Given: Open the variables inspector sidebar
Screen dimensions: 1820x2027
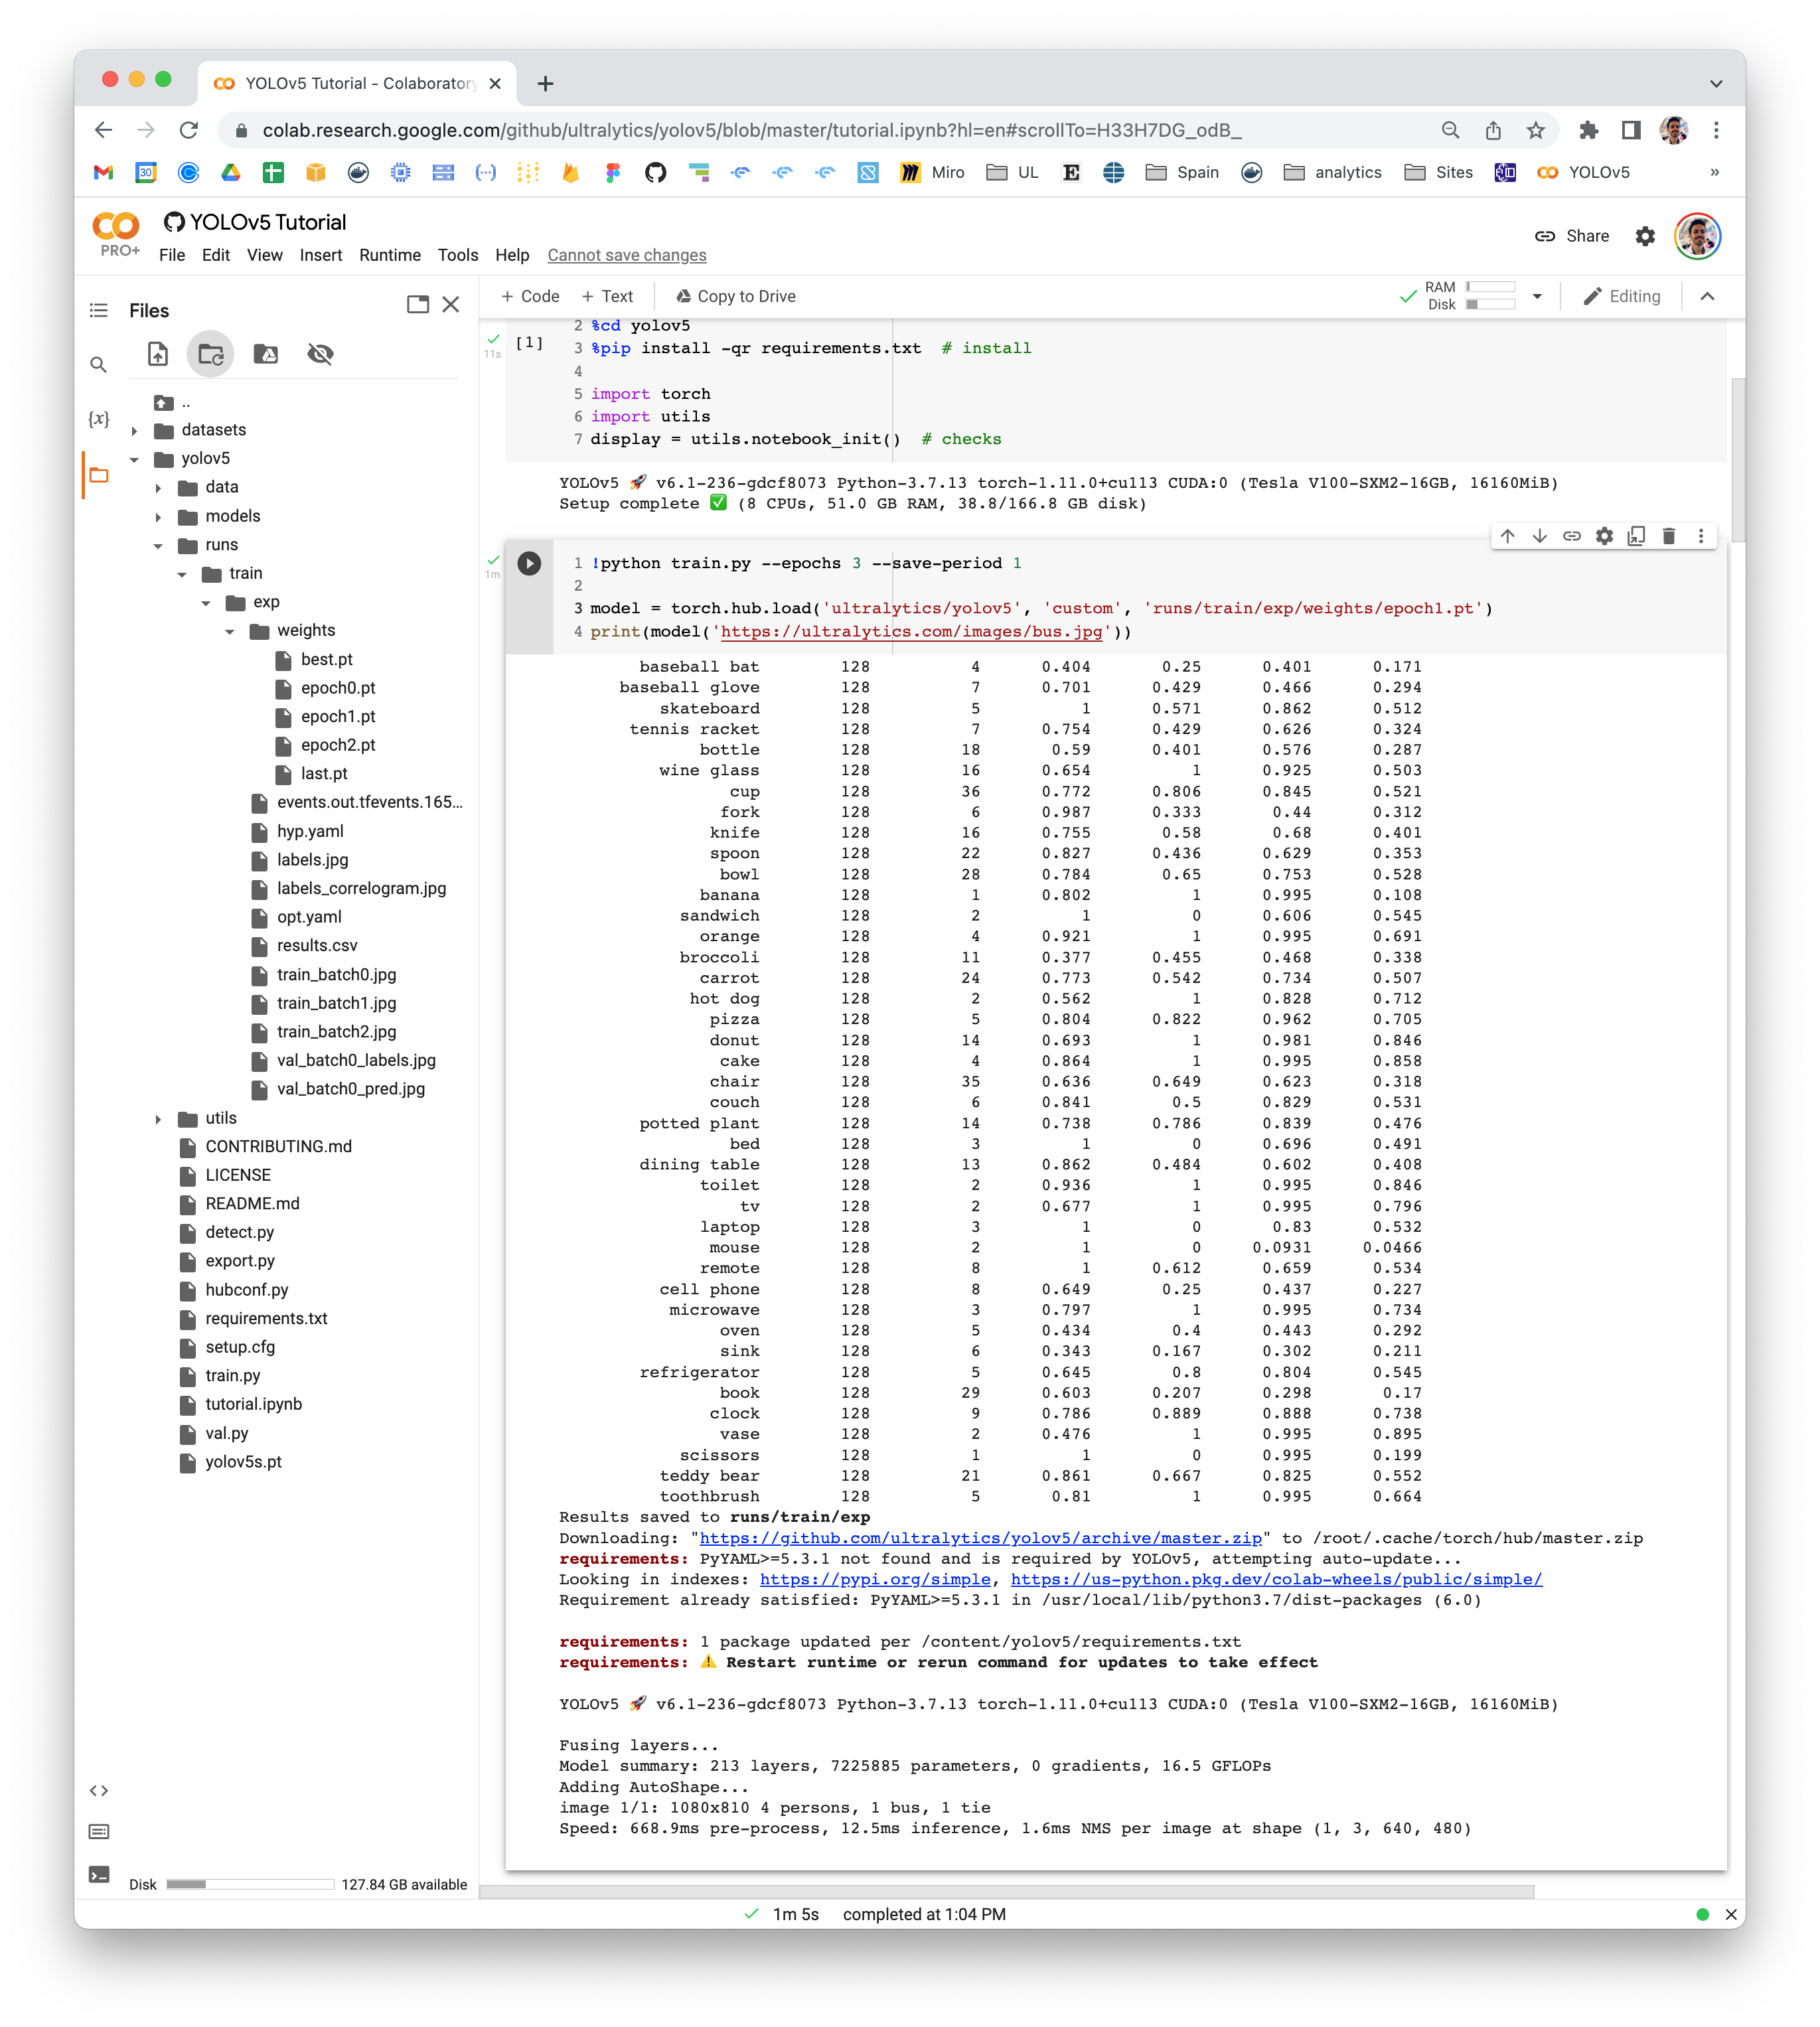Looking at the screenshot, I should [98, 419].
